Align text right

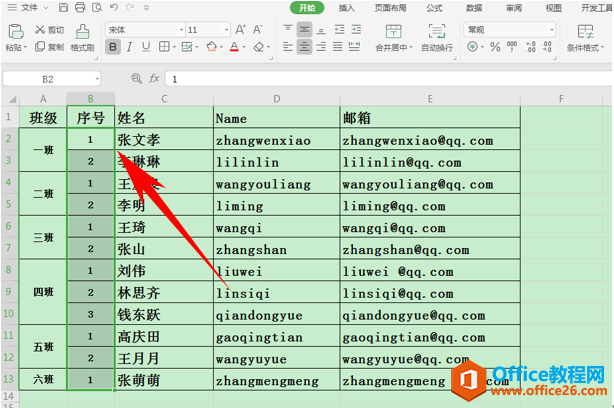[321, 47]
